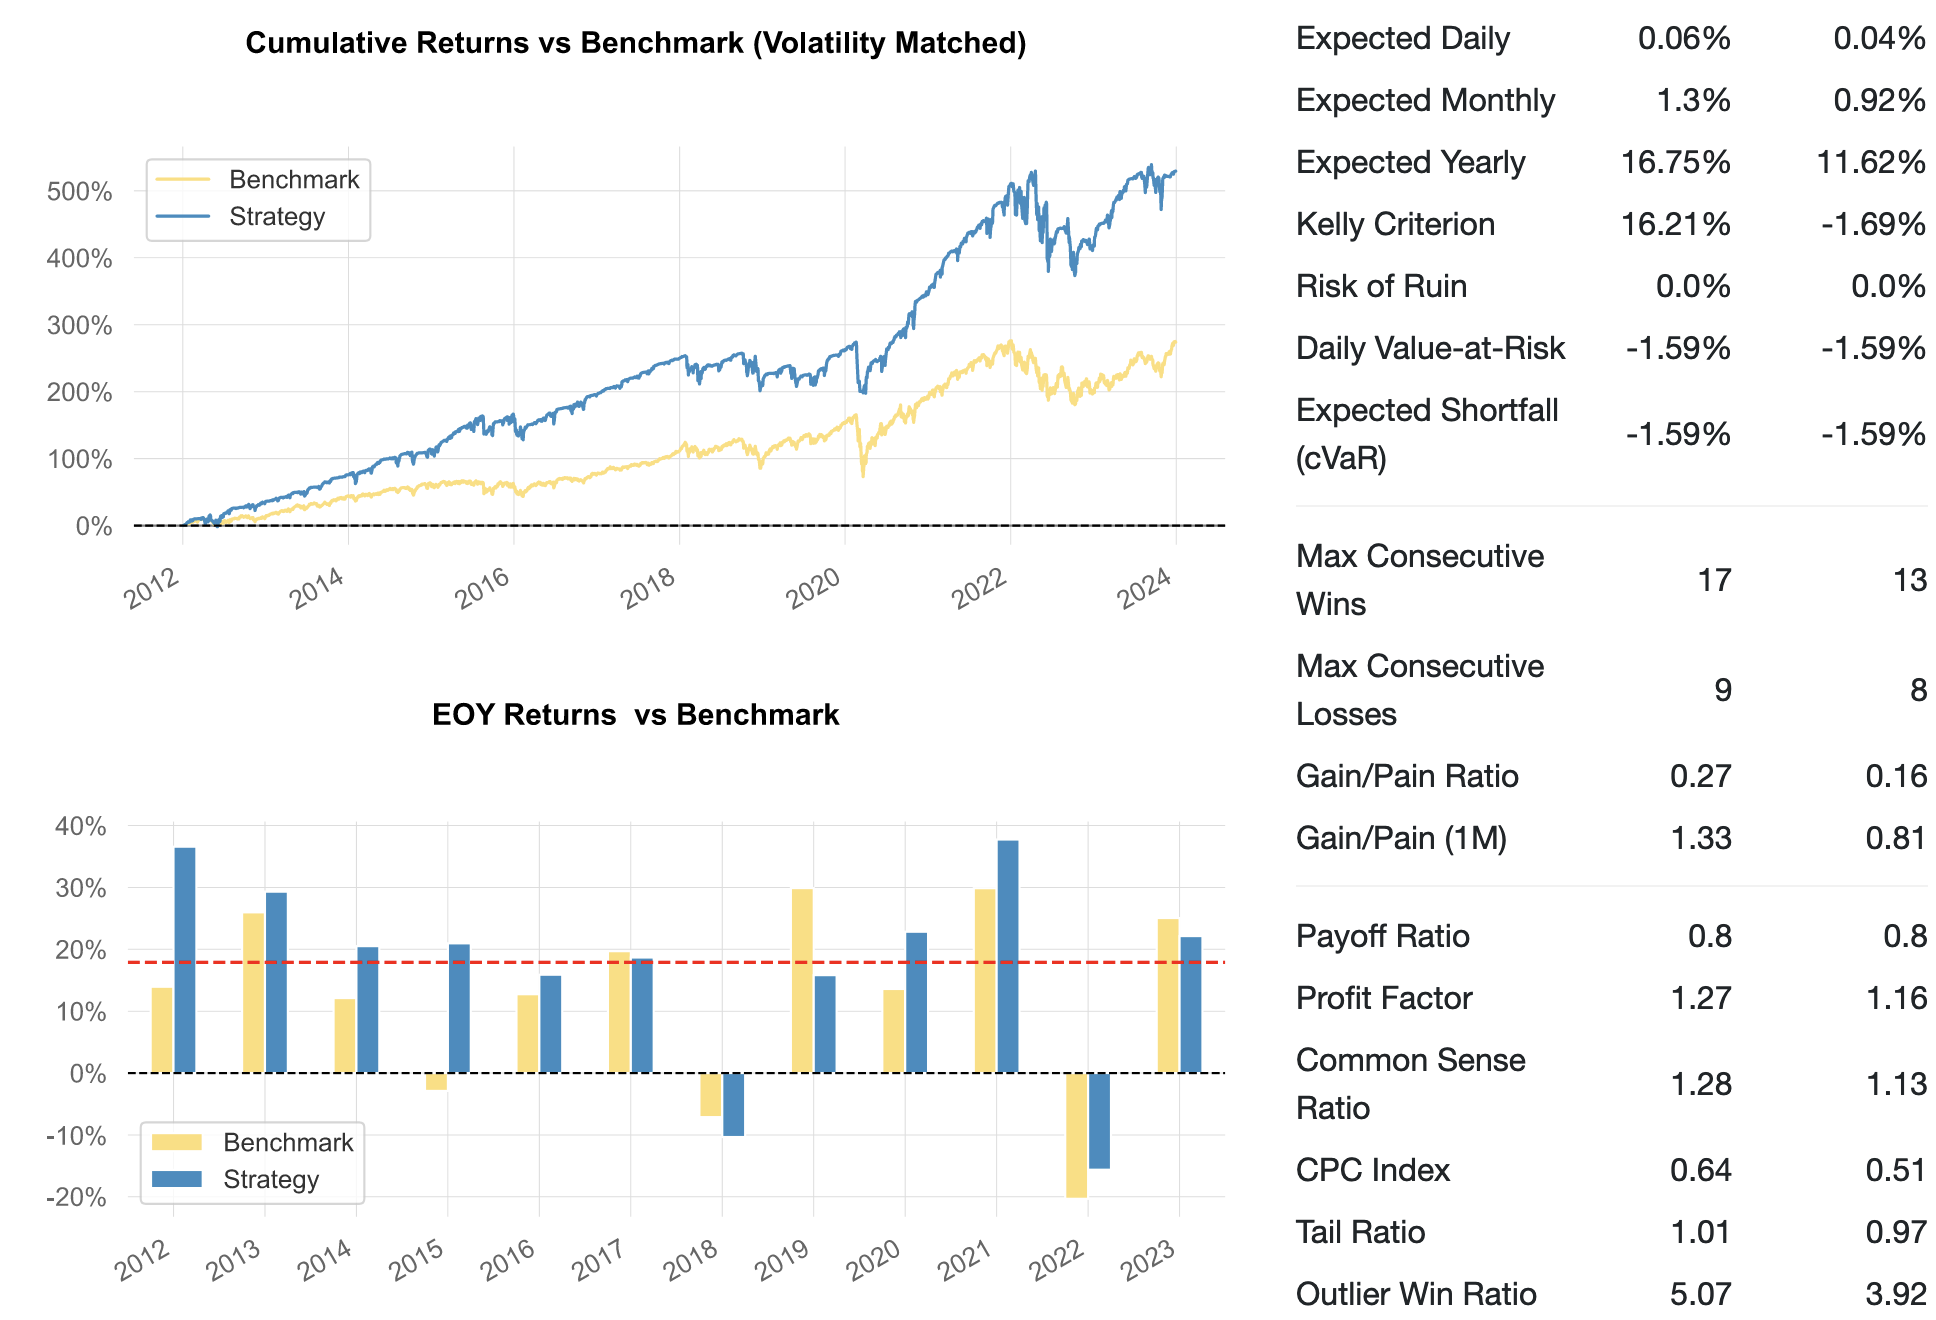The height and width of the screenshot is (1320, 1936).
Task: Click the 2020 label on cumulative returns axis
Action: point(813,589)
